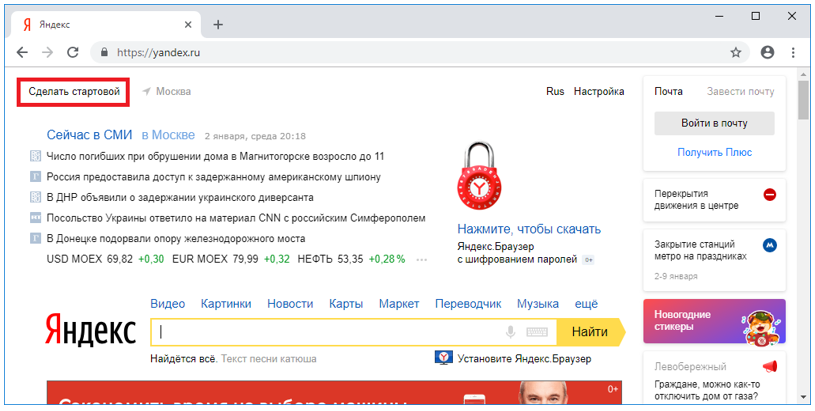Image resolution: width=815 pixels, height=411 pixels.
Task: Open the Маркет service tab
Action: 399,304
